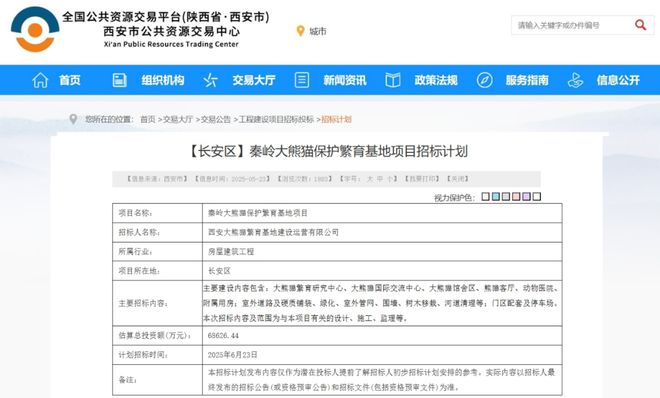Choose the blue eye-protection color swatch
Viewport: 660px width, 398px height.
[x=496, y=196]
